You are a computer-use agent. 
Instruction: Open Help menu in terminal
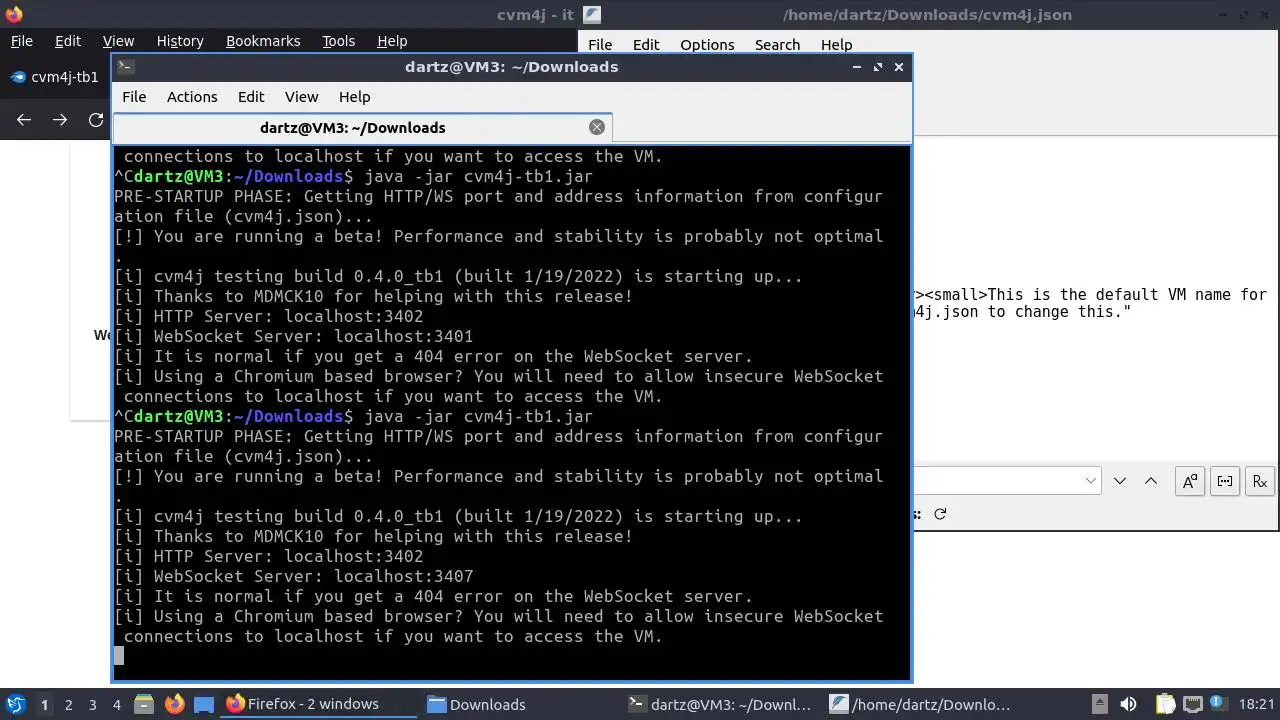pos(354,97)
